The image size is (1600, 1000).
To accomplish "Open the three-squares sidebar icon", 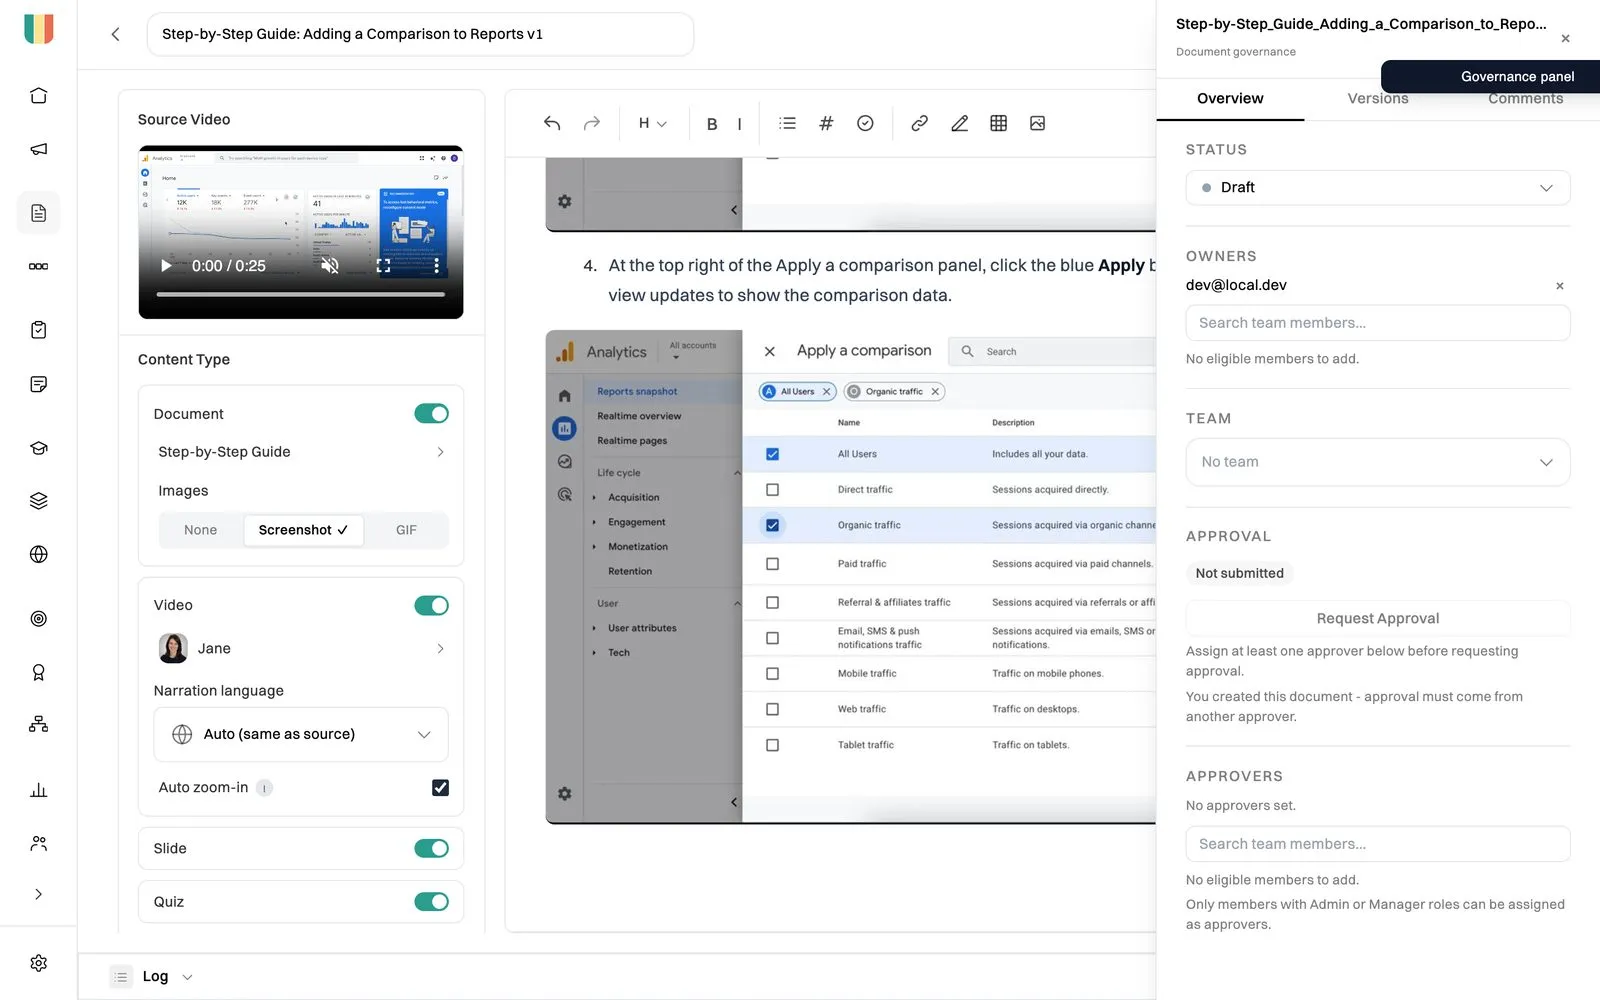I will point(38,266).
